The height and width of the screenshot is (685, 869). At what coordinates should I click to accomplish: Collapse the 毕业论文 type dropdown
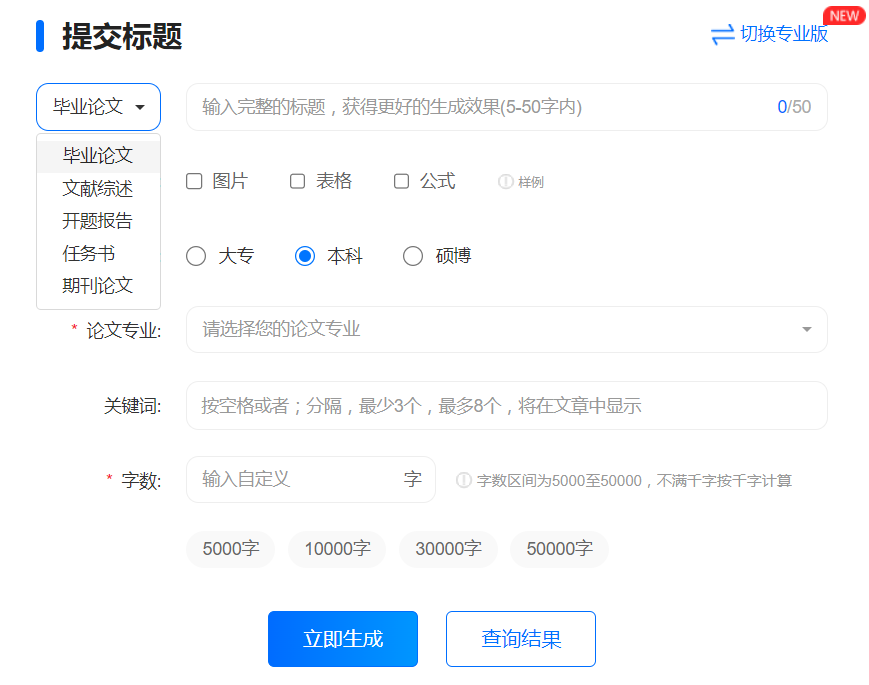pyautogui.click(x=97, y=107)
